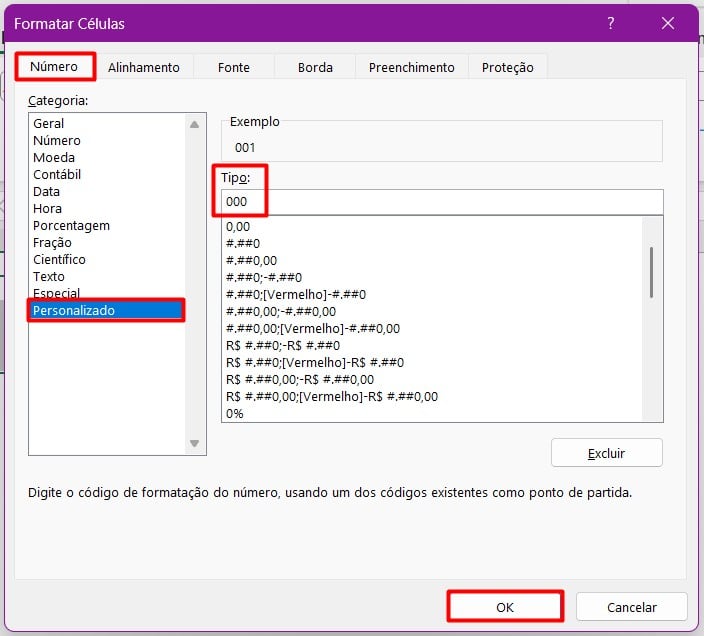Select the Científico category
Image resolution: width=704 pixels, height=636 pixels.
click(108, 260)
